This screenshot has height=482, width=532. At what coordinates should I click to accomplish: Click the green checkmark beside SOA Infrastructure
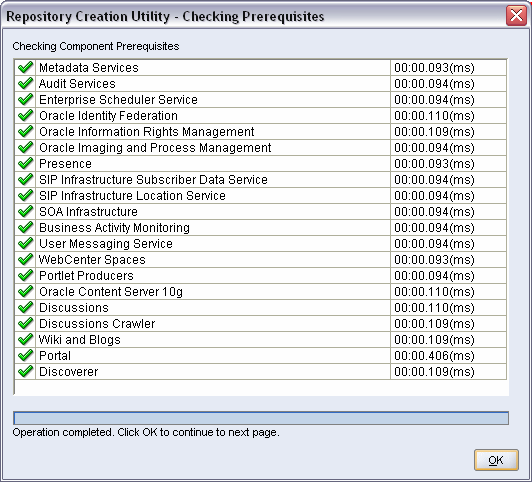pyautogui.click(x=25, y=211)
